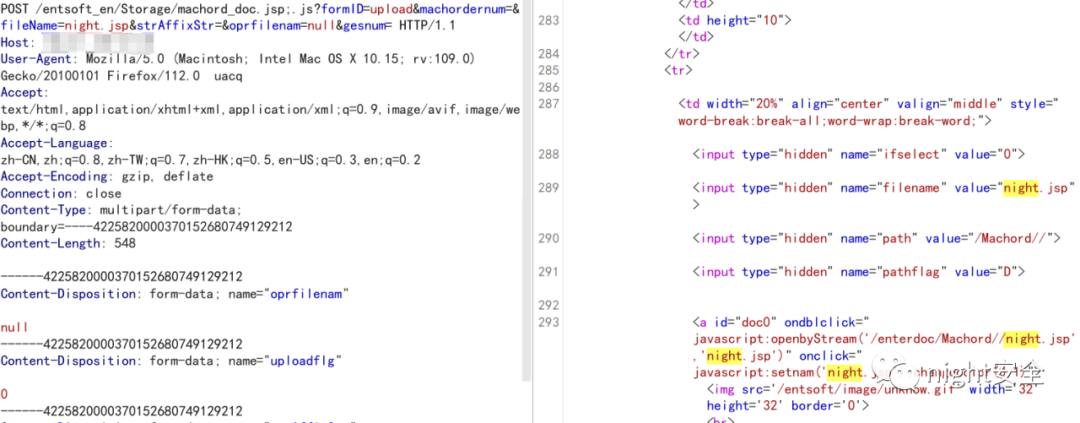The image size is (1080, 423).
Task: Select the Gecko/20100101 Firefox/112.0 uacq line
Action: [121, 76]
